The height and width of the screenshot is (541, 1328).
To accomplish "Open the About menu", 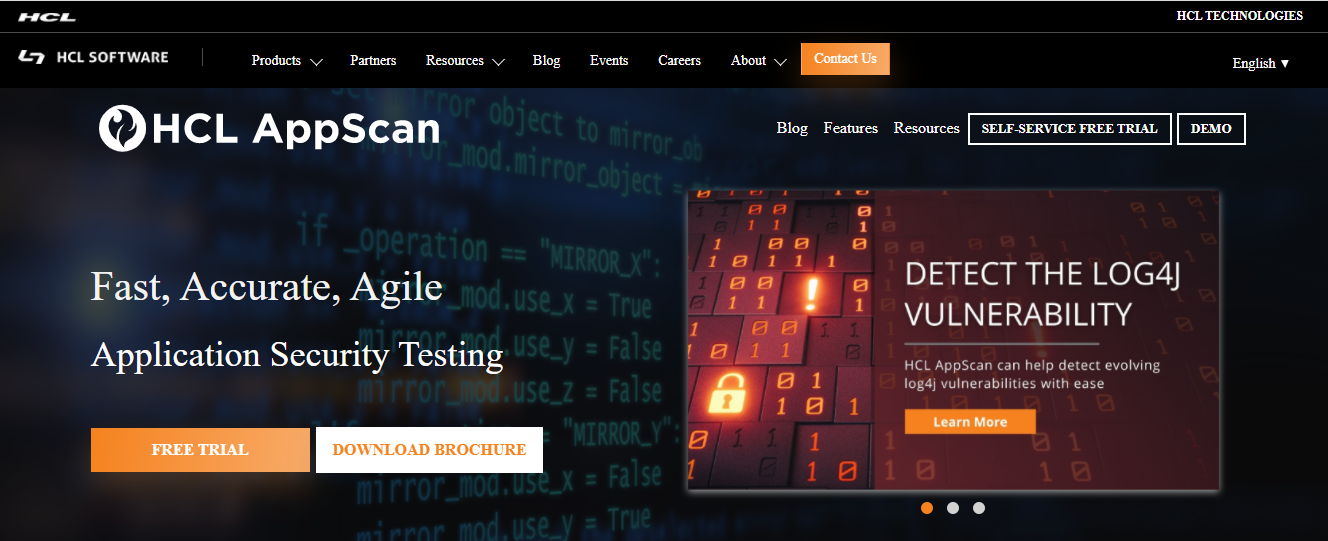I will tap(748, 61).
